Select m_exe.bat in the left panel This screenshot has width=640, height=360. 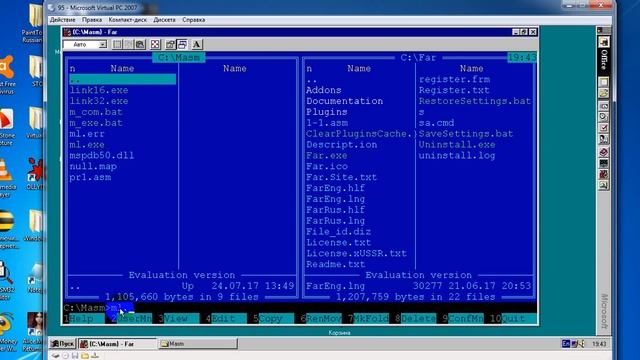[96, 123]
